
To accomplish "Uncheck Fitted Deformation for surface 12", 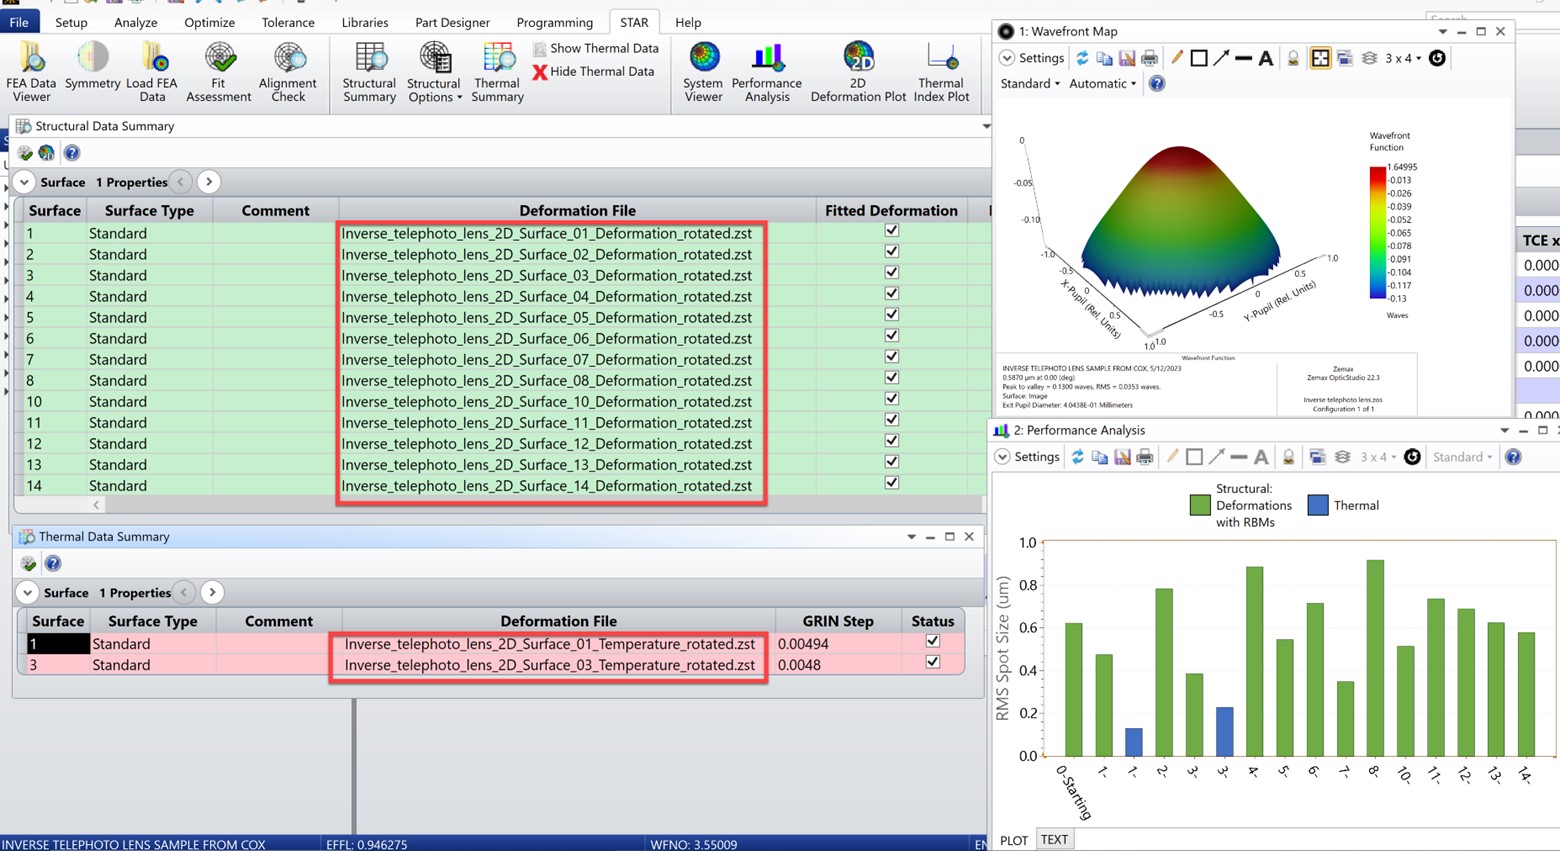I will pyautogui.click(x=891, y=441).
